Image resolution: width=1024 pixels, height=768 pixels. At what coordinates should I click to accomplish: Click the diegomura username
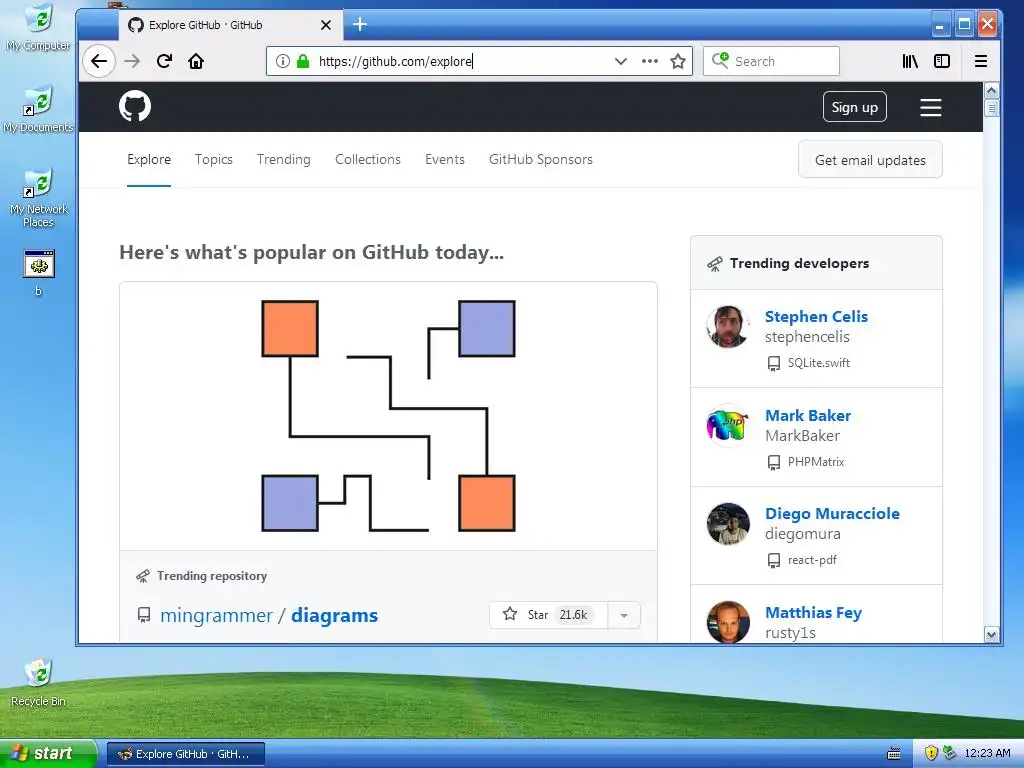(x=803, y=534)
